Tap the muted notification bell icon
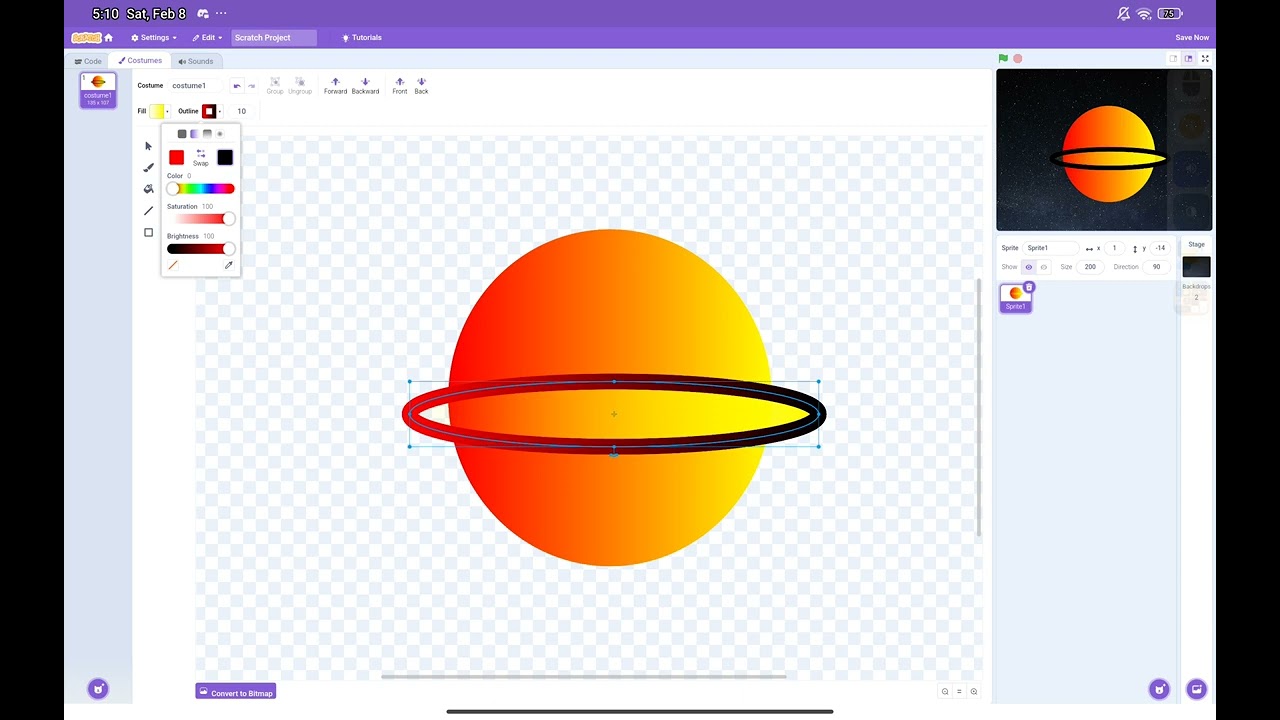1280x720 pixels. pos(1123,14)
